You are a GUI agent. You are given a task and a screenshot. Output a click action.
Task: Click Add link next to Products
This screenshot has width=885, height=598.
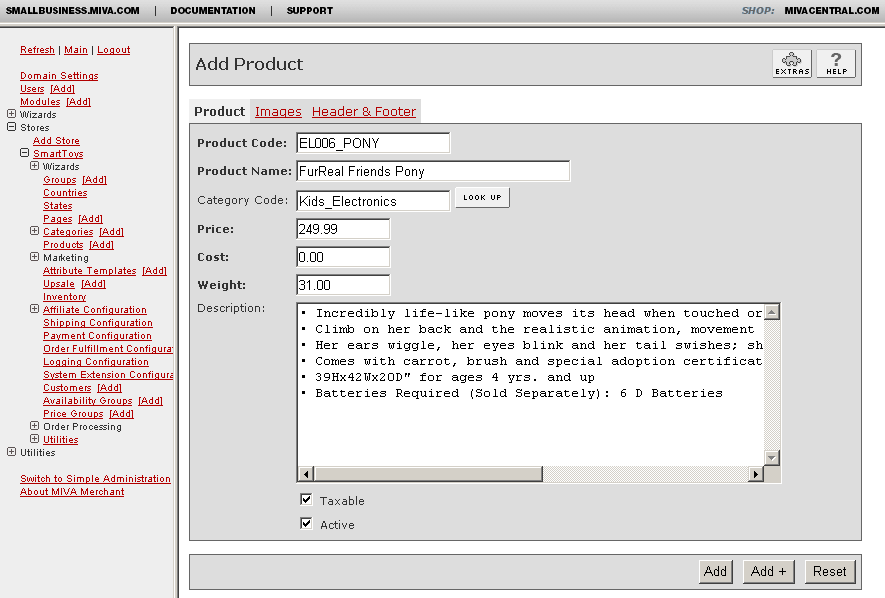coord(102,244)
